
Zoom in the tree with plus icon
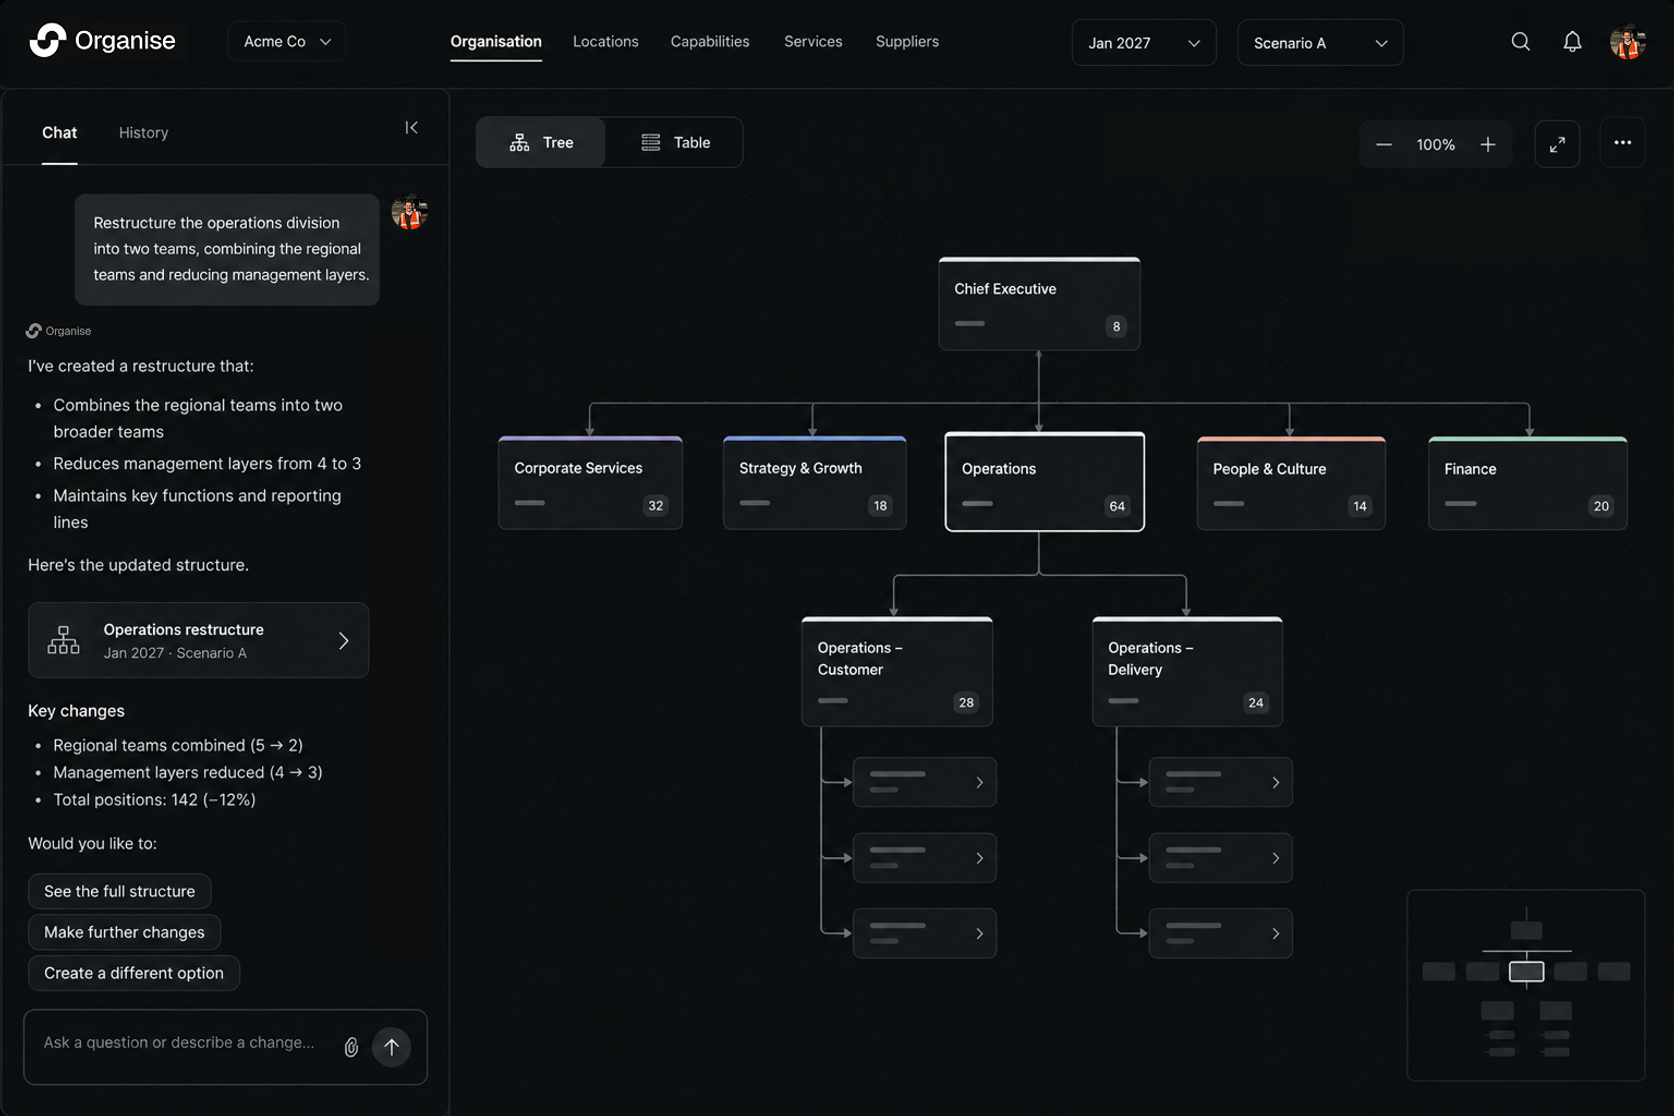pyautogui.click(x=1488, y=145)
